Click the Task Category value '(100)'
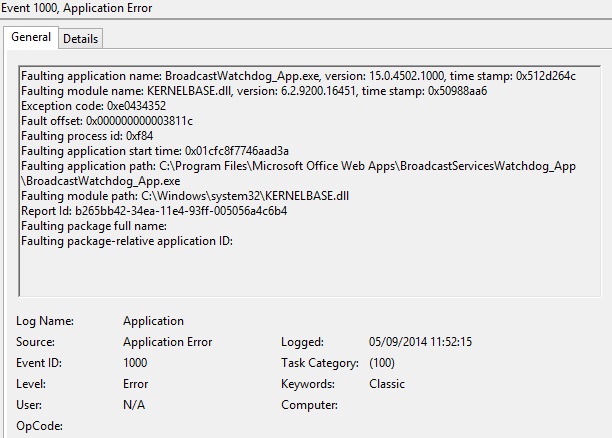 click(x=382, y=363)
